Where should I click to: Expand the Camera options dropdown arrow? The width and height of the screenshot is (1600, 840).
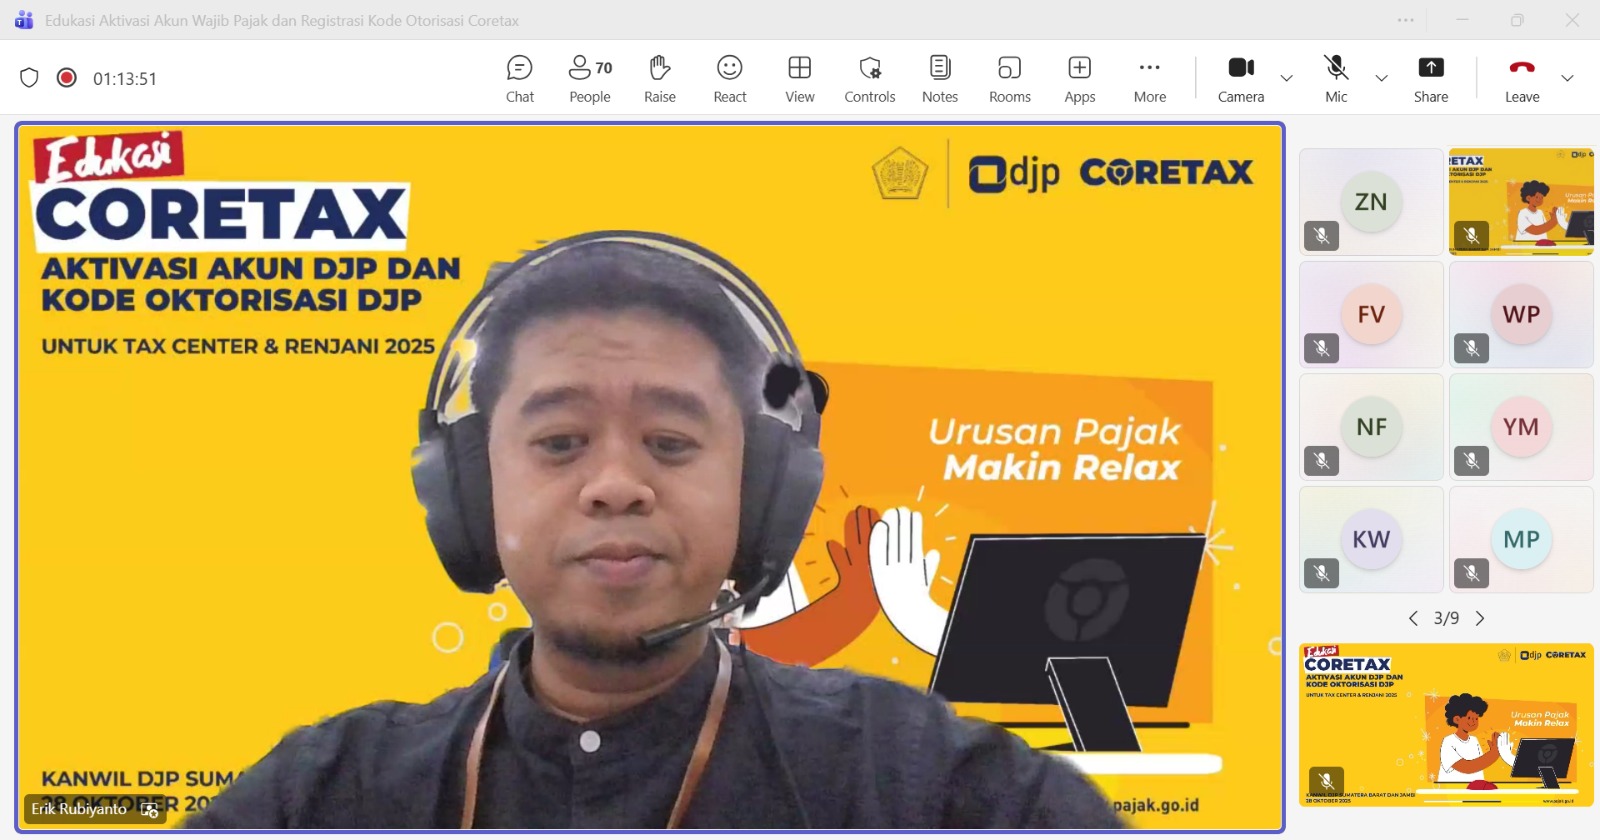pyautogui.click(x=1287, y=78)
